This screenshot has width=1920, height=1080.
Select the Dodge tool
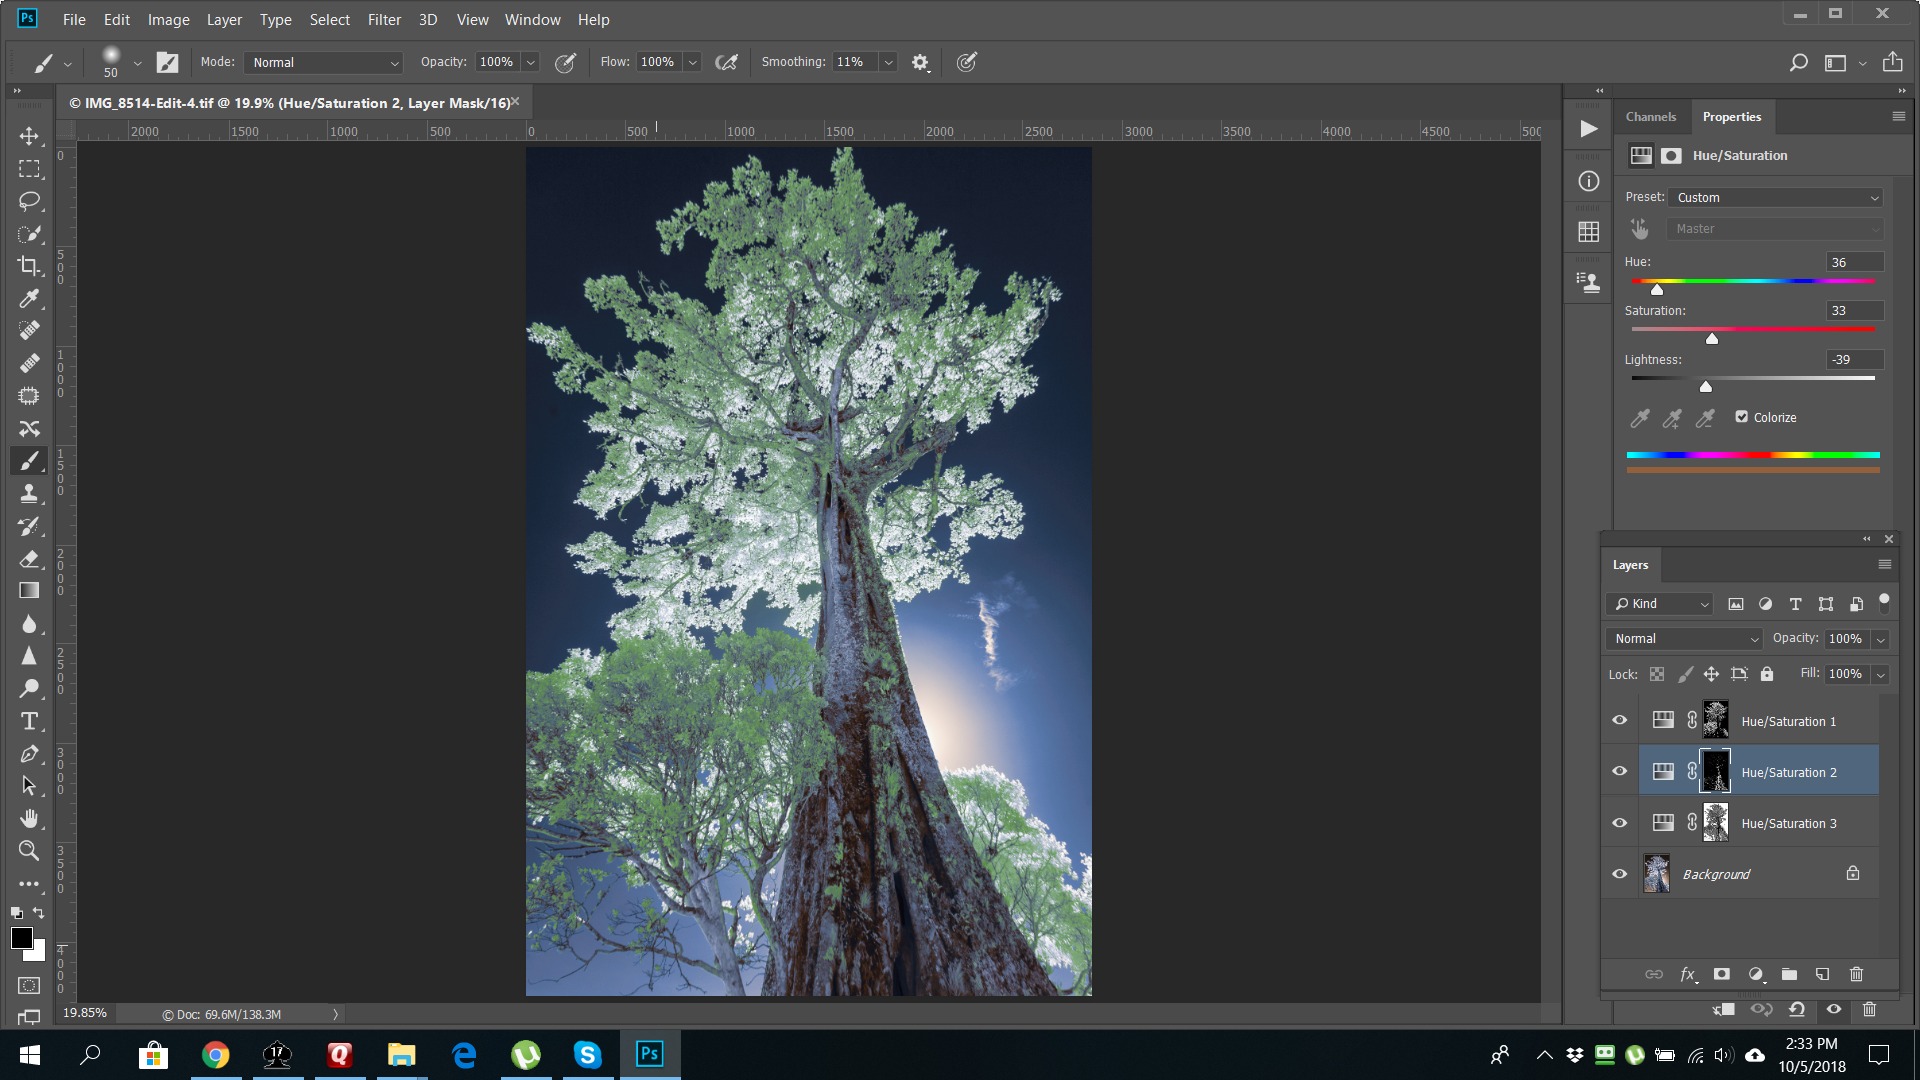[x=29, y=689]
